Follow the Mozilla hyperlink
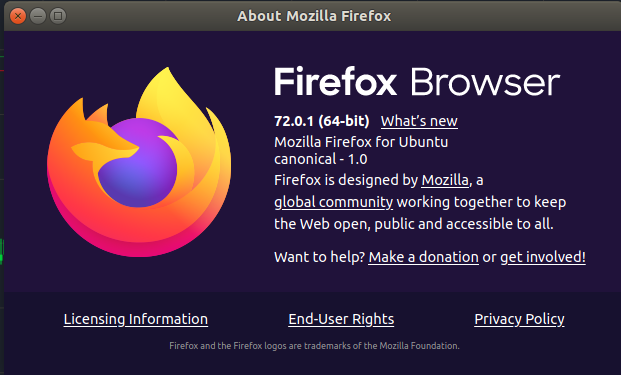This screenshot has height=375, width=621. click(445, 180)
